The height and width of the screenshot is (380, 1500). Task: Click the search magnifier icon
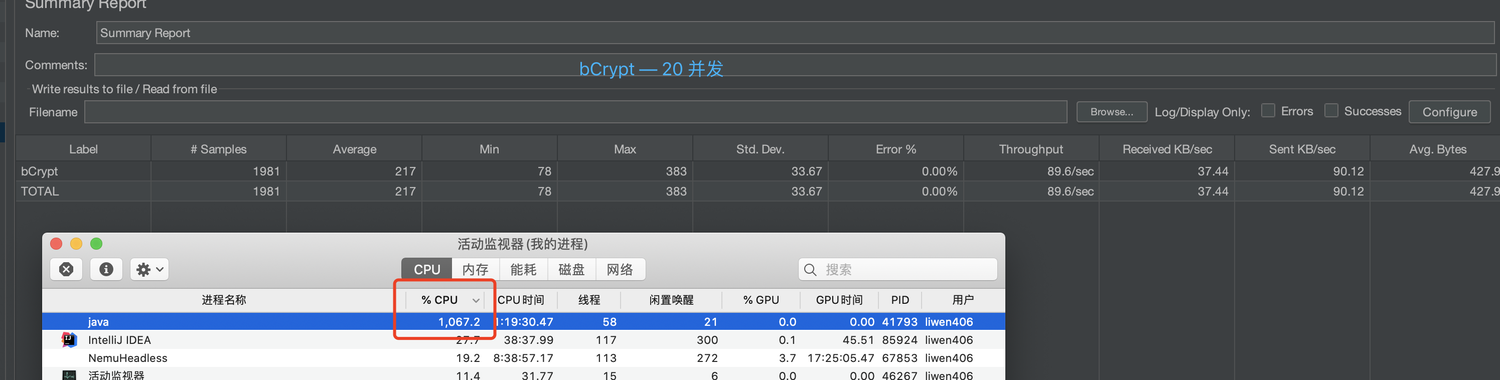pos(812,270)
